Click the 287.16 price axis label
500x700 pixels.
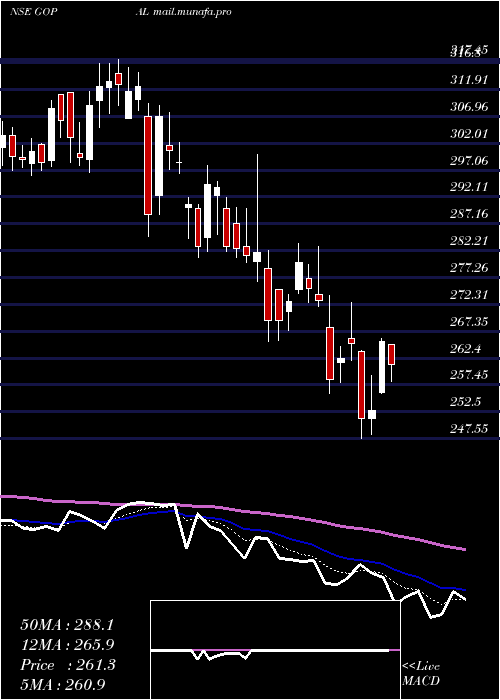tap(469, 214)
